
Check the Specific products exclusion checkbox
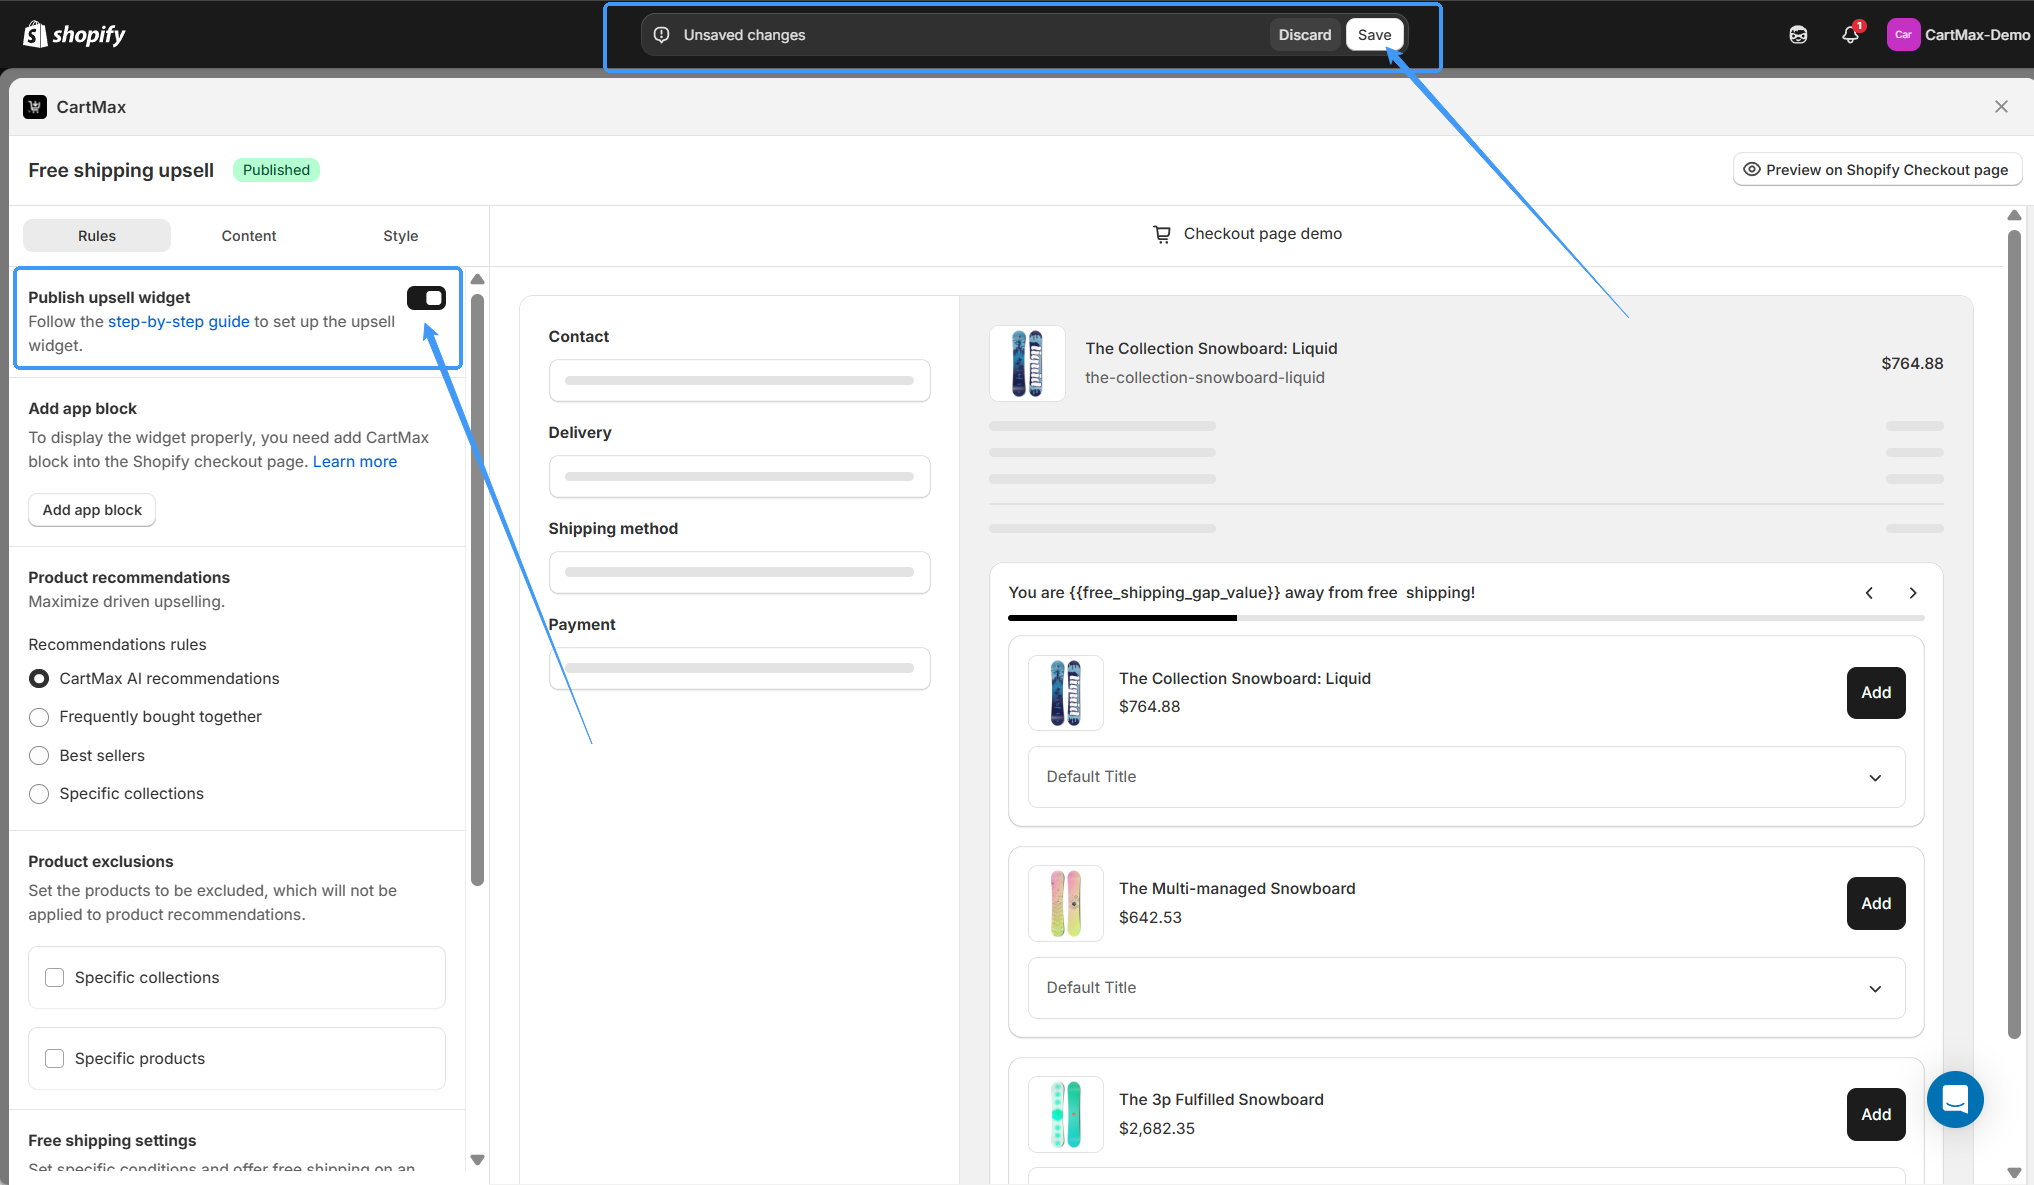(x=55, y=1058)
